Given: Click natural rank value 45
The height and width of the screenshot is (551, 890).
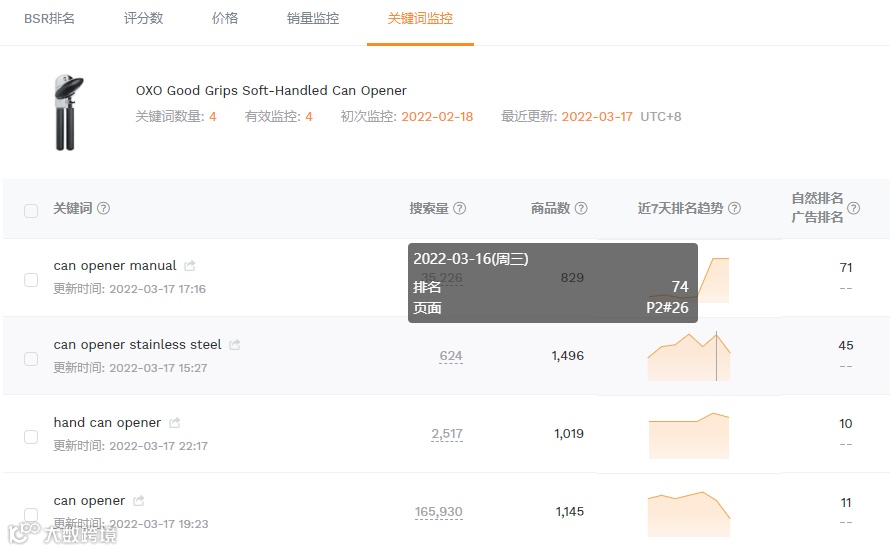Looking at the screenshot, I should tap(846, 346).
